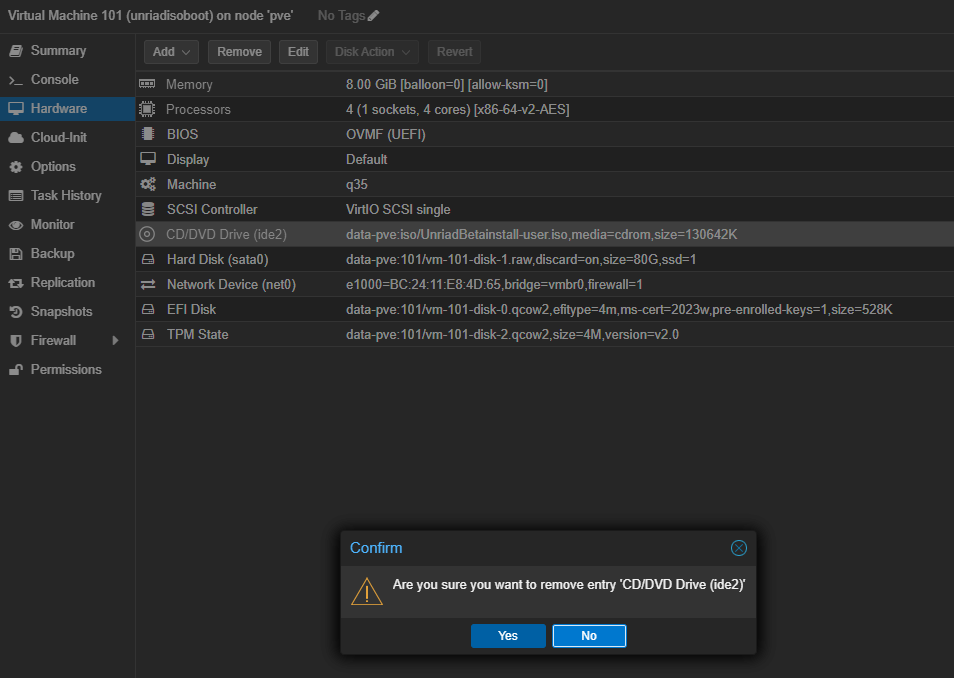
Task: Click the BIOS row chip icon
Action: pos(147,134)
